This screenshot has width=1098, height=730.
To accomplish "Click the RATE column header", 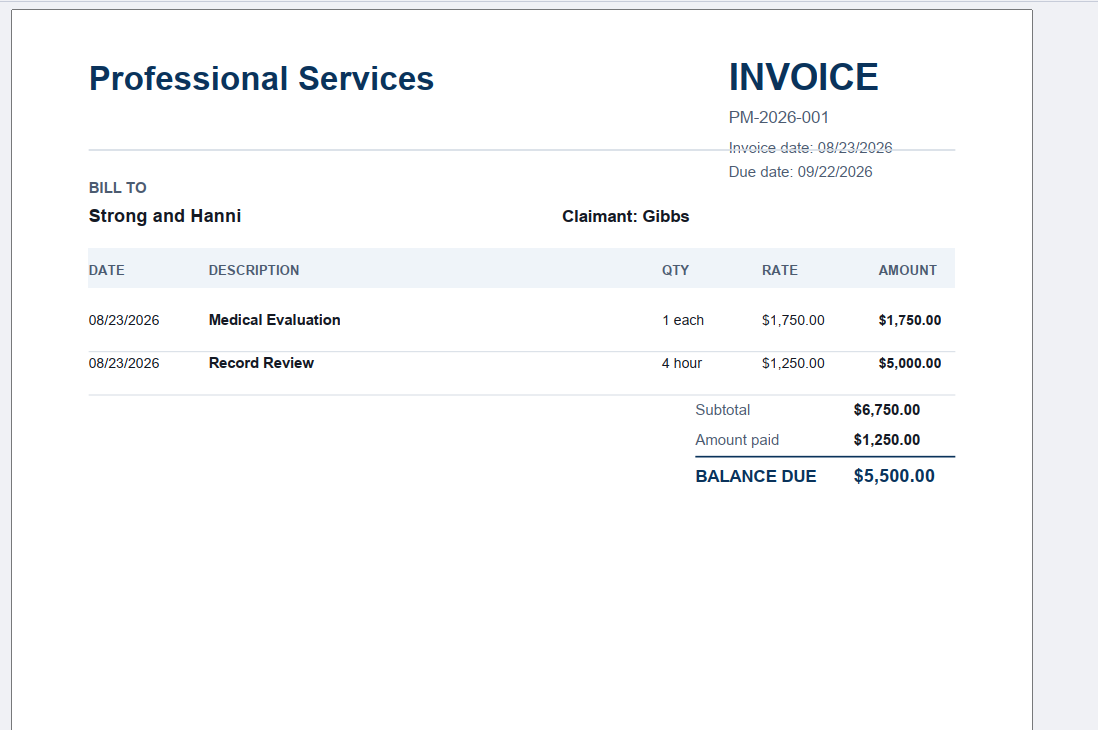I will [x=779, y=270].
